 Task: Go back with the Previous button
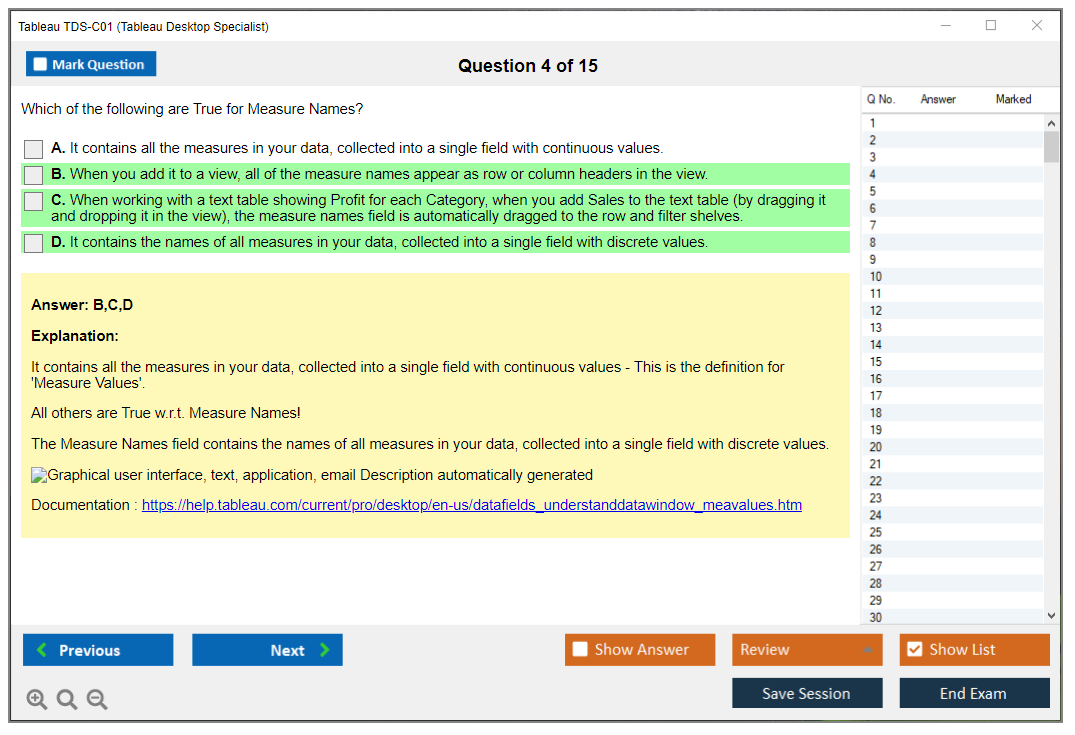click(98, 650)
